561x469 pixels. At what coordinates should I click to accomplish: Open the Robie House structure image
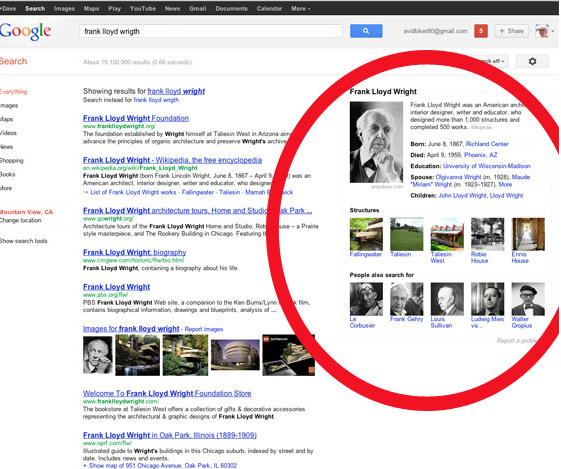pyautogui.click(x=487, y=234)
